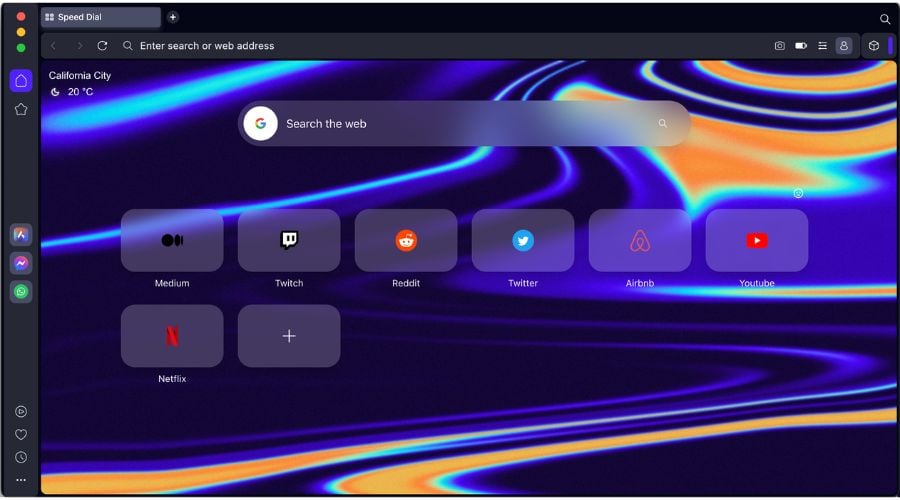900x500 pixels.
Task: Open the Reddit speed dial tile
Action: click(x=406, y=240)
